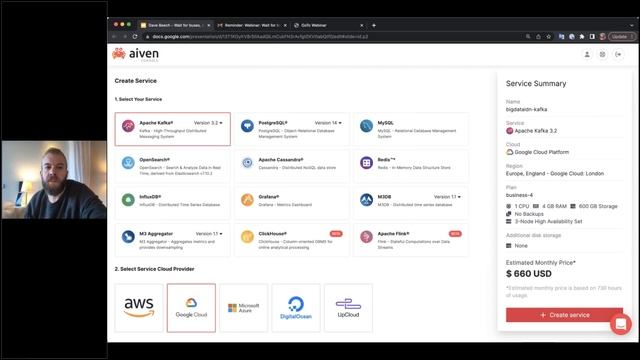Open the PostgreSQL Version 14 dropdown
640x360 pixels.
328,123
